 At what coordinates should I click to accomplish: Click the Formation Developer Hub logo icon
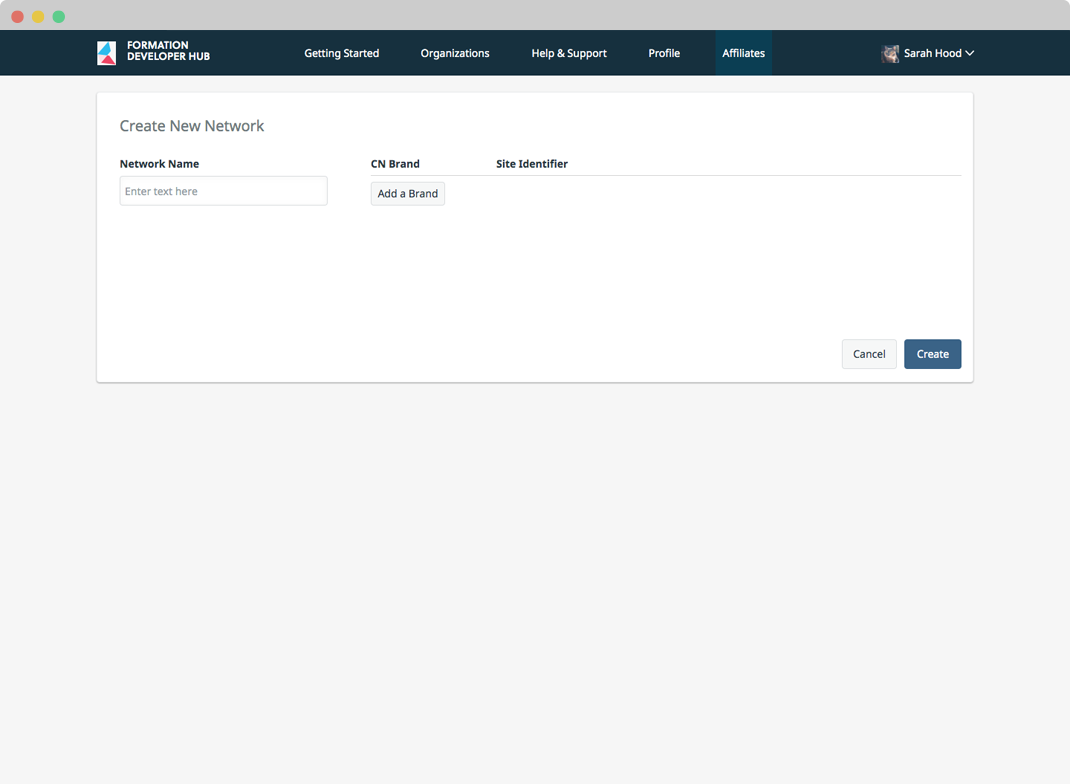[x=106, y=53]
